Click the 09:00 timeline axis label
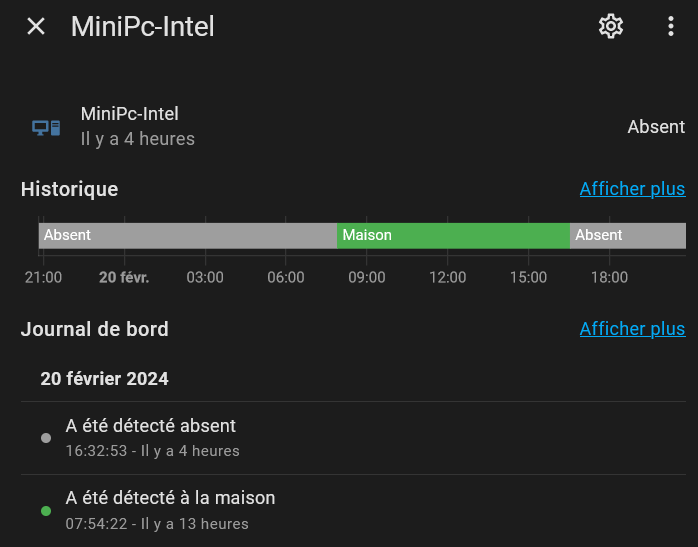The image size is (698, 547). 366,277
